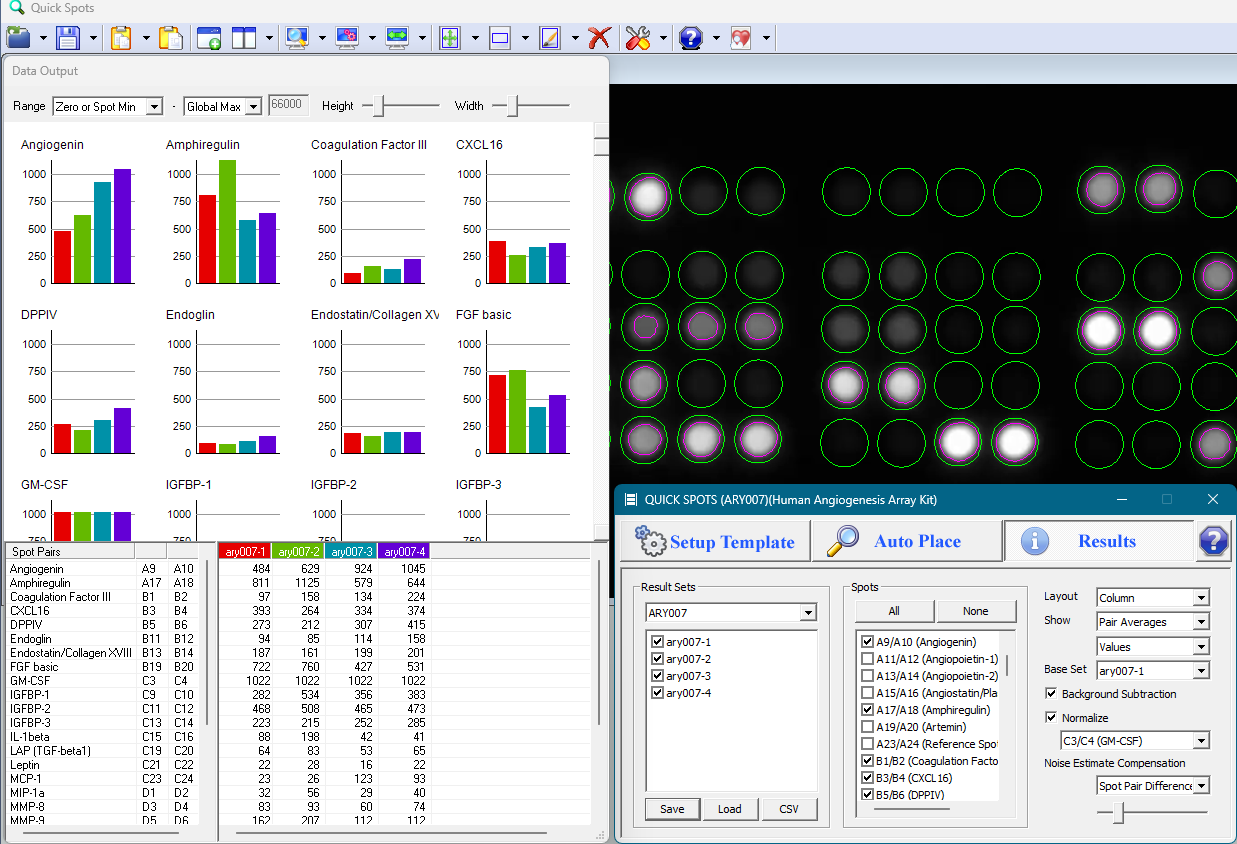Expand the open folder dropdown arrow
1237x844 pixels.
coord(44,38)
